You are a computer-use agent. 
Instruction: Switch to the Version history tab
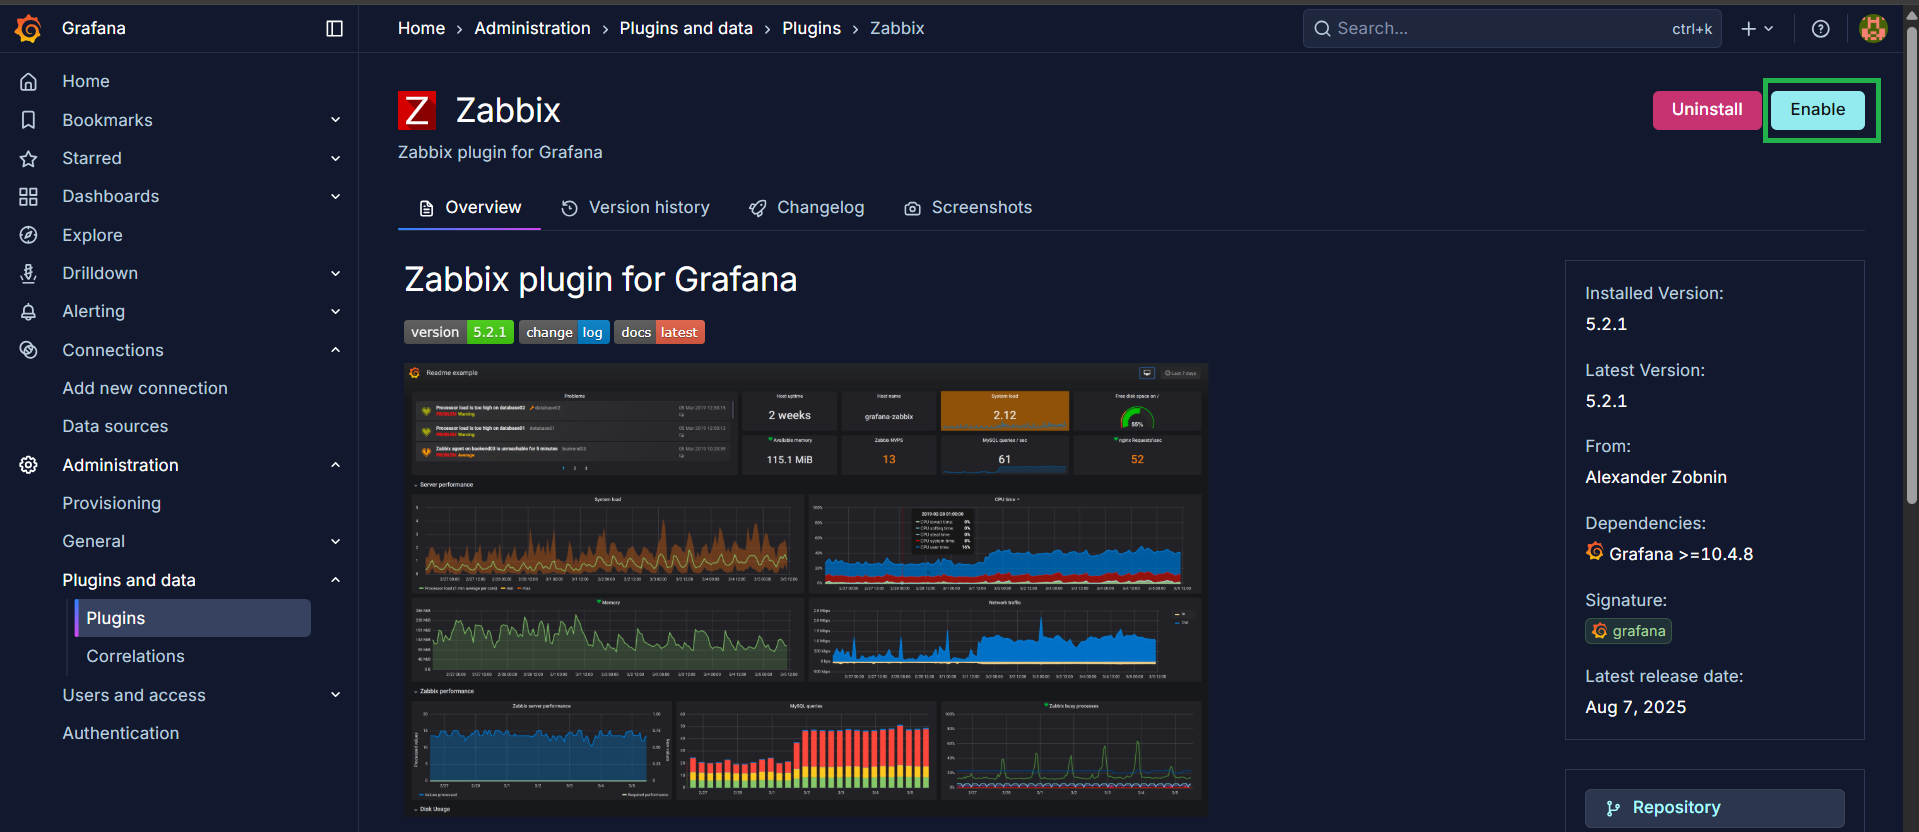[635, 208]
